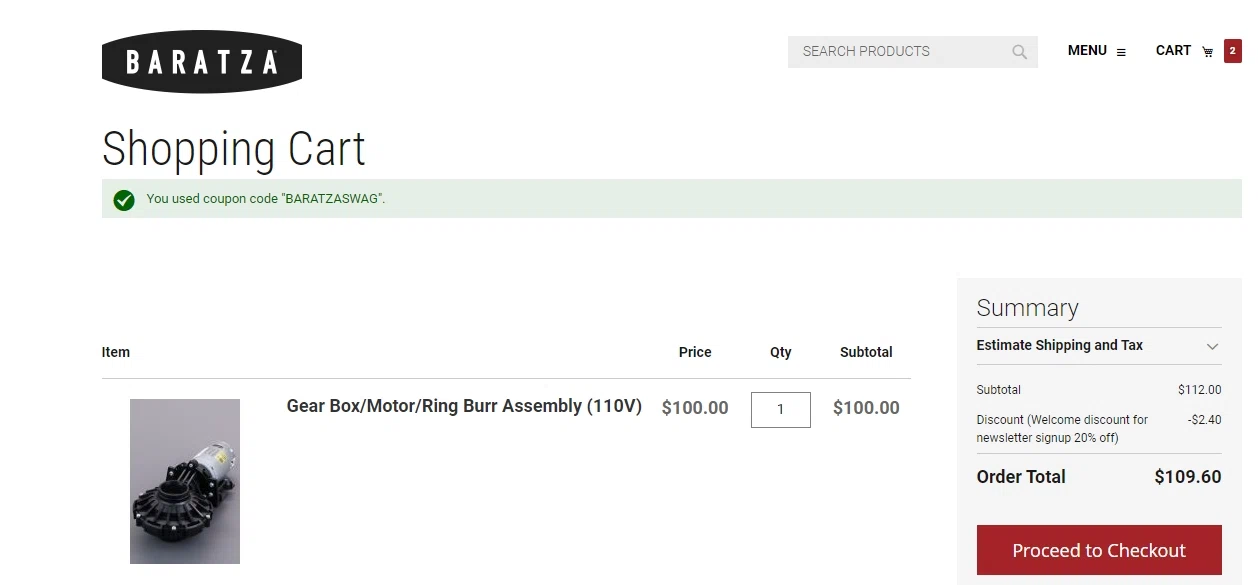This screenshot has width=1258, height=585.
Task: Click the Summary heading
Action: tap(1028, 308)
